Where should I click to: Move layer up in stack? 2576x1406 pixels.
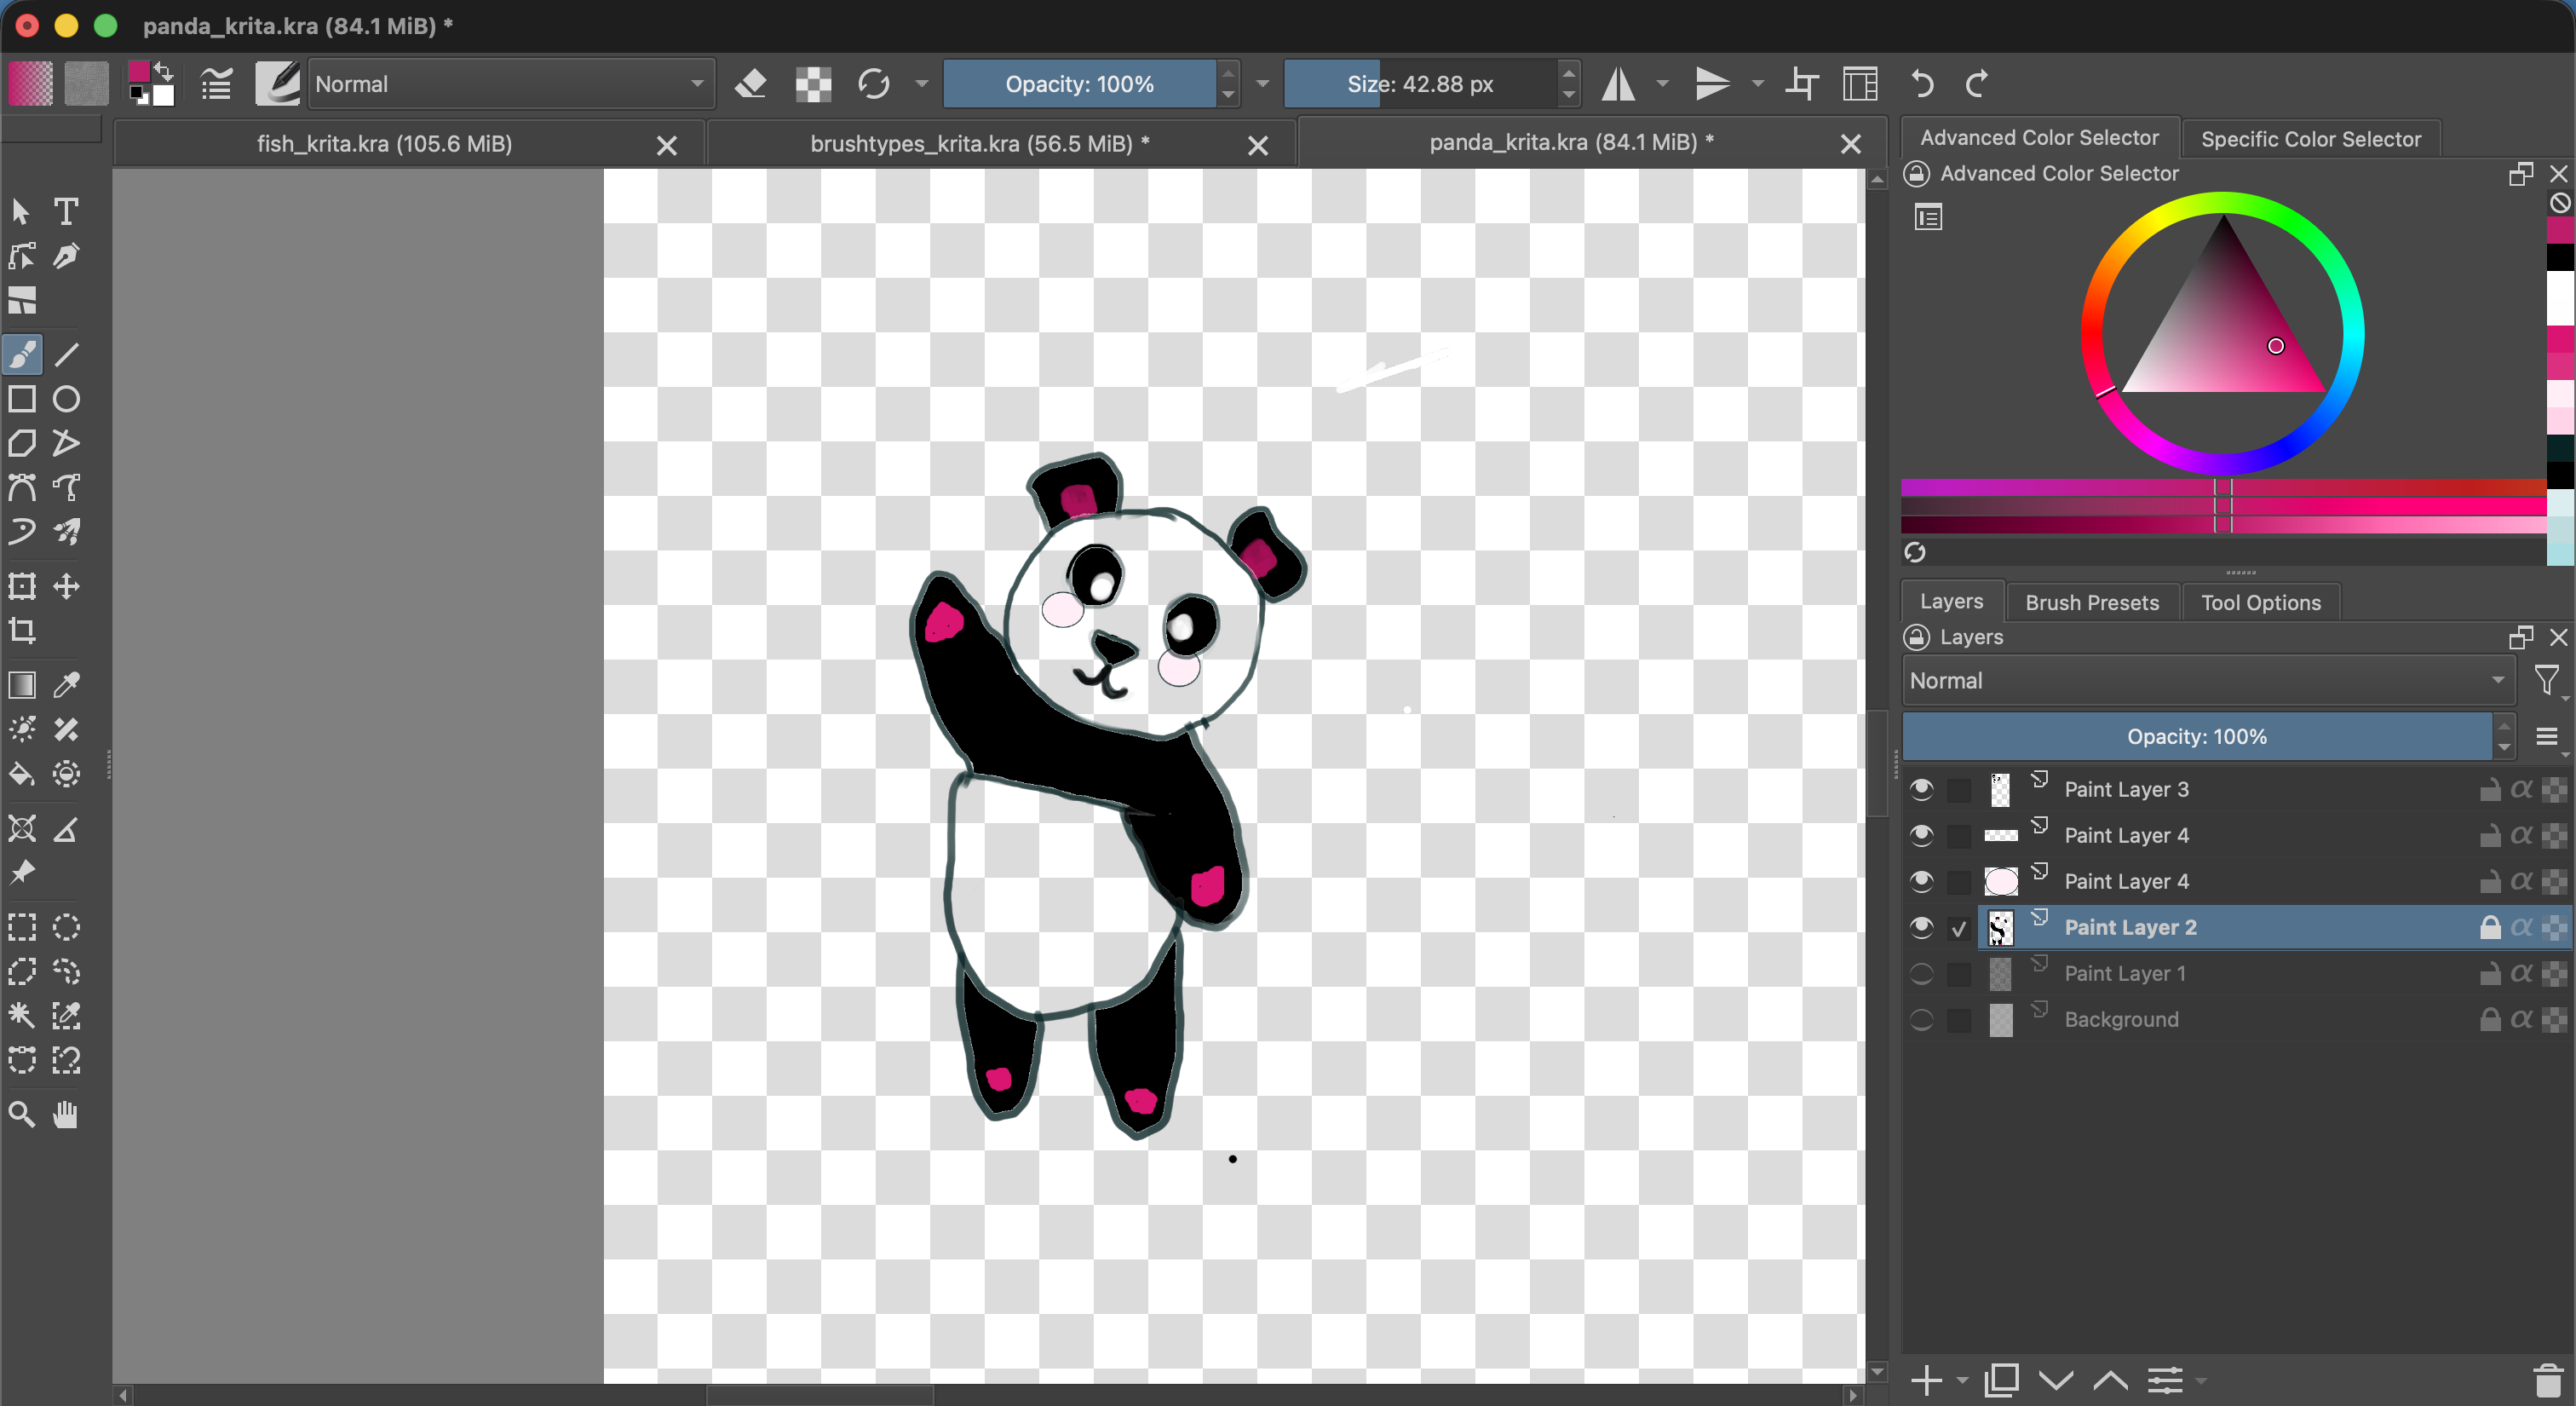2110,1381
